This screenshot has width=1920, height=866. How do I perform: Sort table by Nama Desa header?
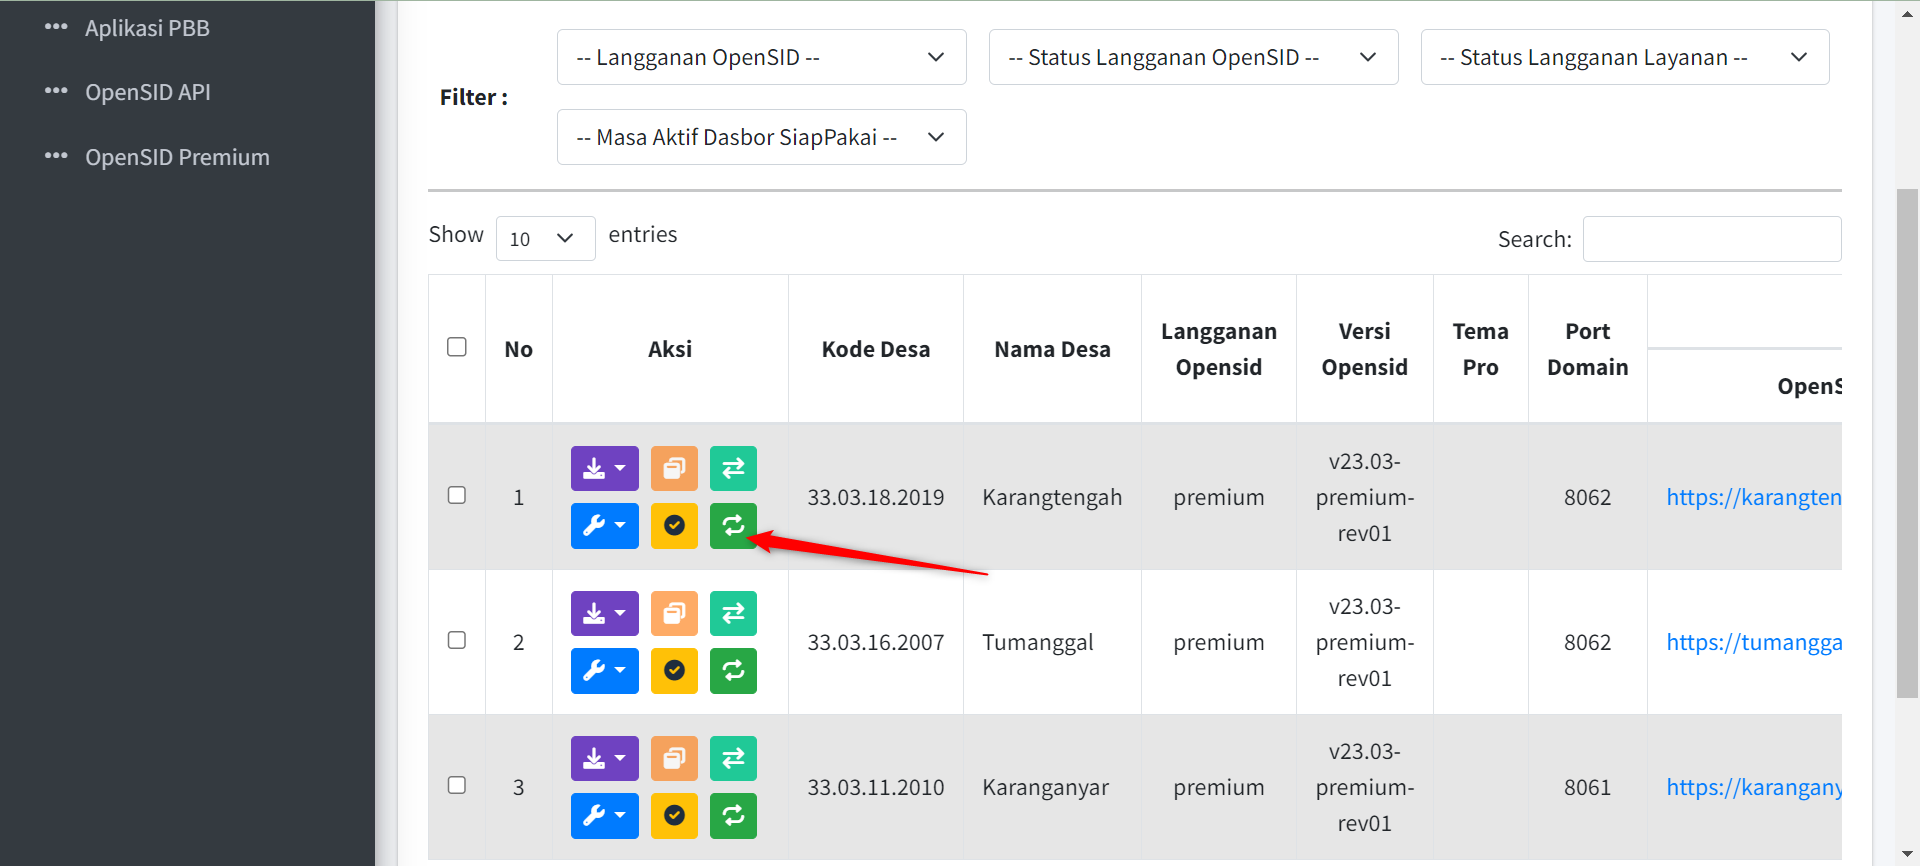click(1052, 349)
